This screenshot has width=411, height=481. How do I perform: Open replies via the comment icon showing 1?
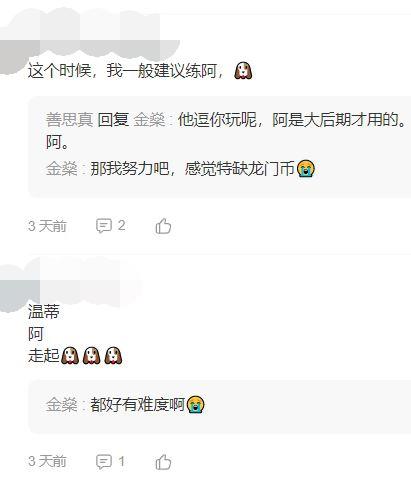pos(110,462)
